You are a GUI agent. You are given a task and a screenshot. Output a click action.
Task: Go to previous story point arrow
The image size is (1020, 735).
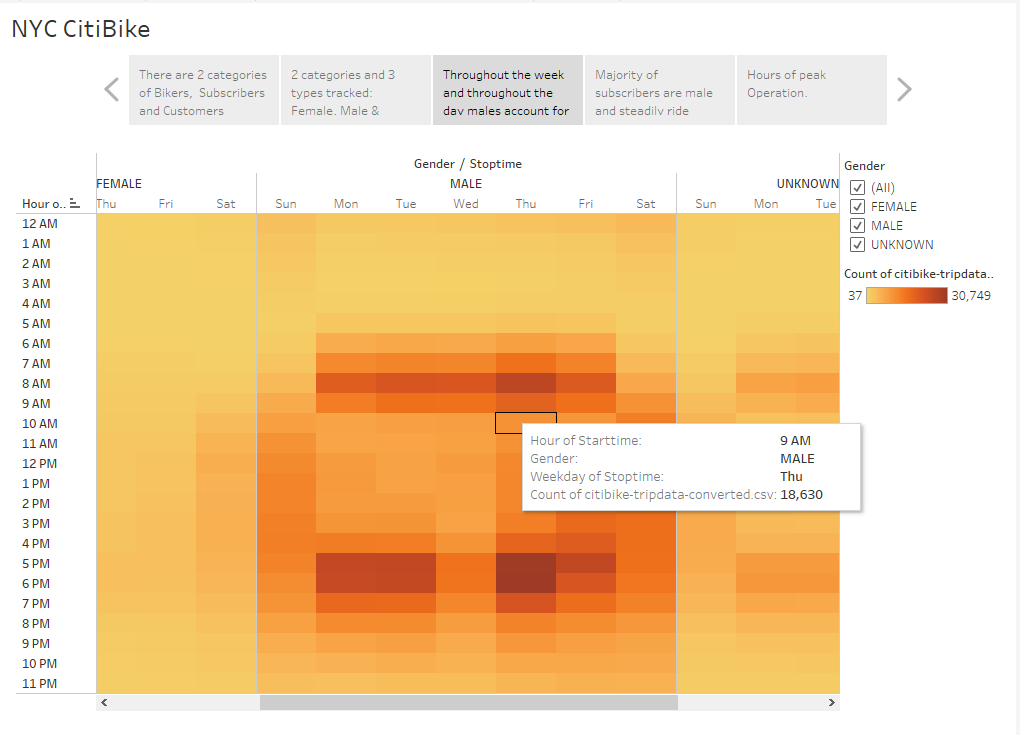tap(112, 90)
